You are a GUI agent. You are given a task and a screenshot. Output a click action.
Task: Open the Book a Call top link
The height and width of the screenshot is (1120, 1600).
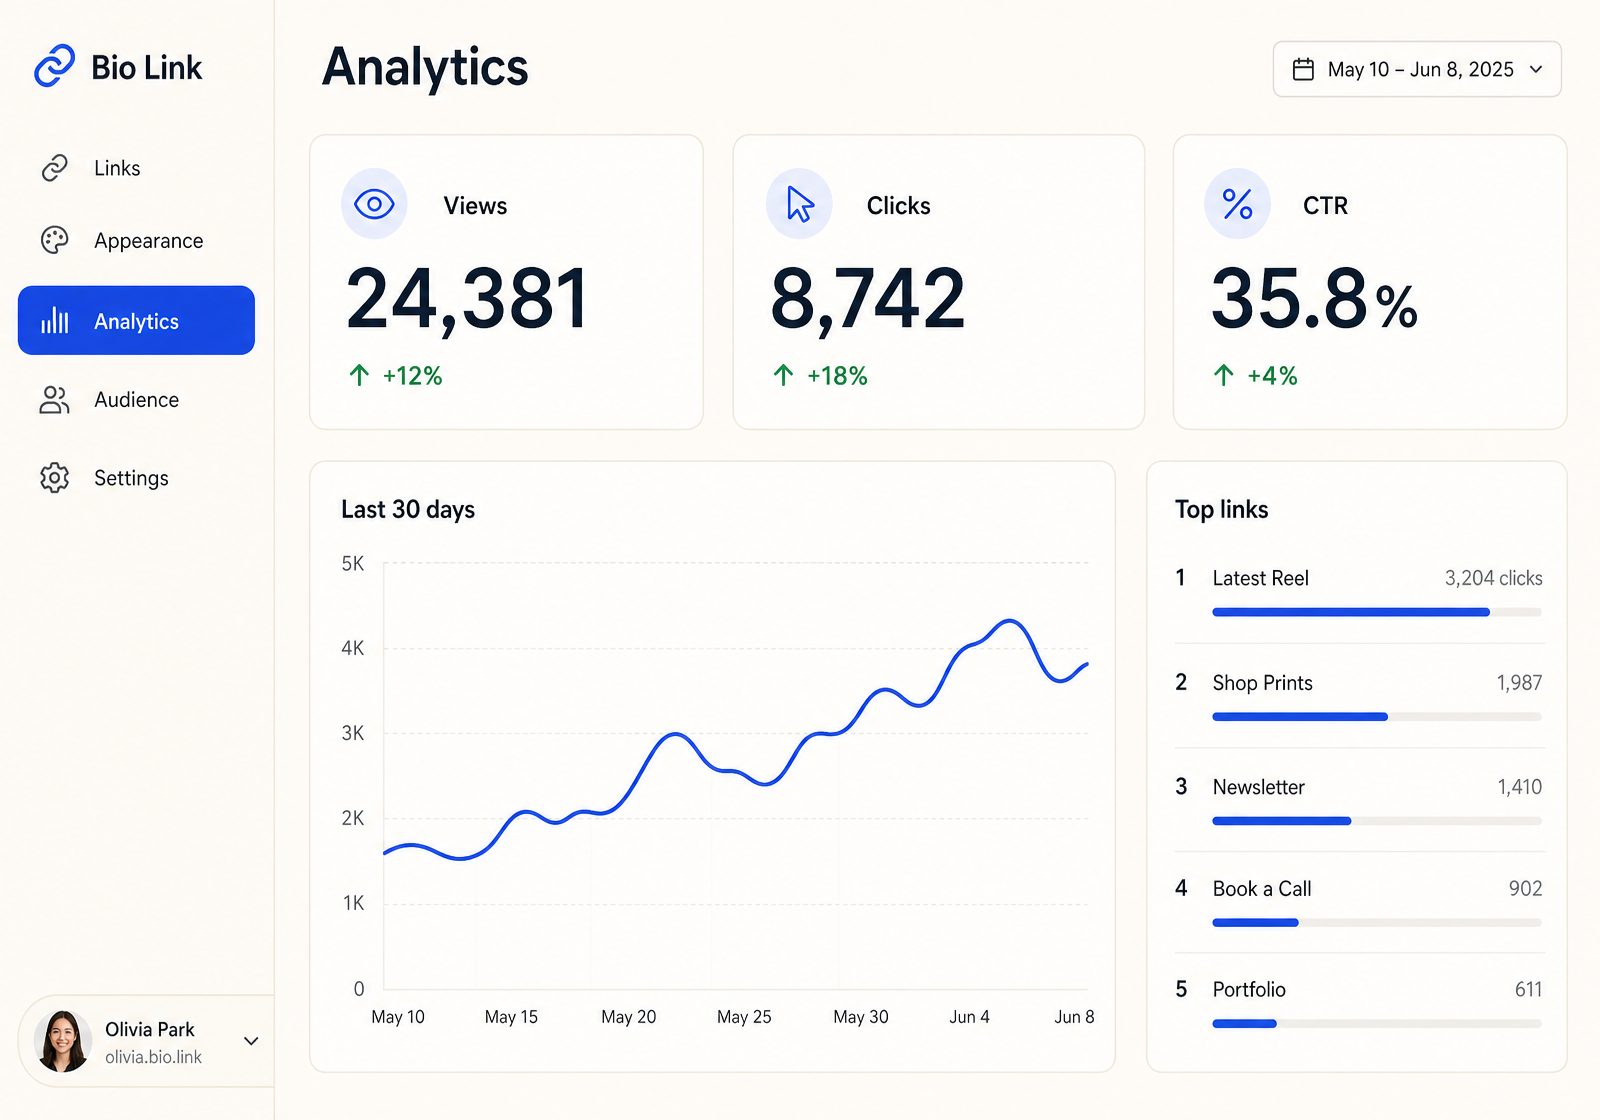pos(1262,889)
